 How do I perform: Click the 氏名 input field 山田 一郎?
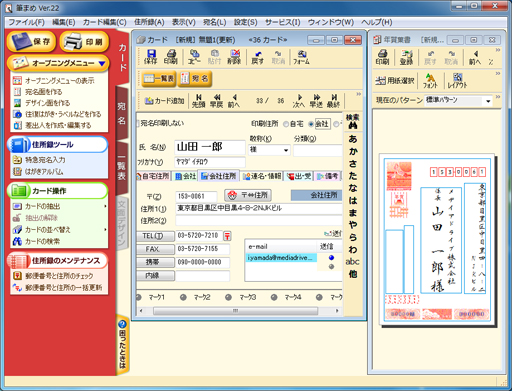[x=210, y=147]
